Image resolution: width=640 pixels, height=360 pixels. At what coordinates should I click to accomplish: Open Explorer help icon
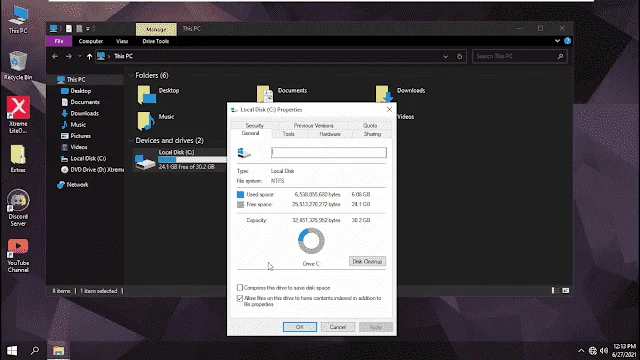pyautogui.click(x=567, y=41)
